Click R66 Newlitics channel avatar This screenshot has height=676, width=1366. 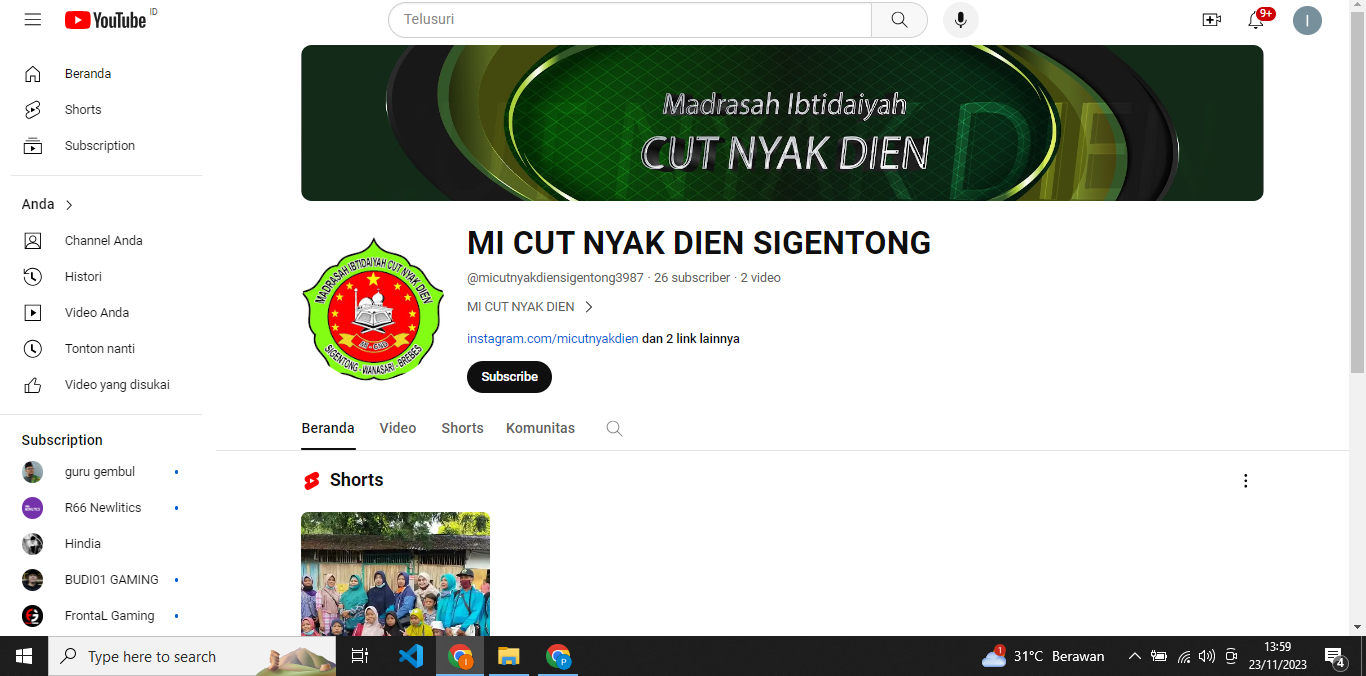33,508
